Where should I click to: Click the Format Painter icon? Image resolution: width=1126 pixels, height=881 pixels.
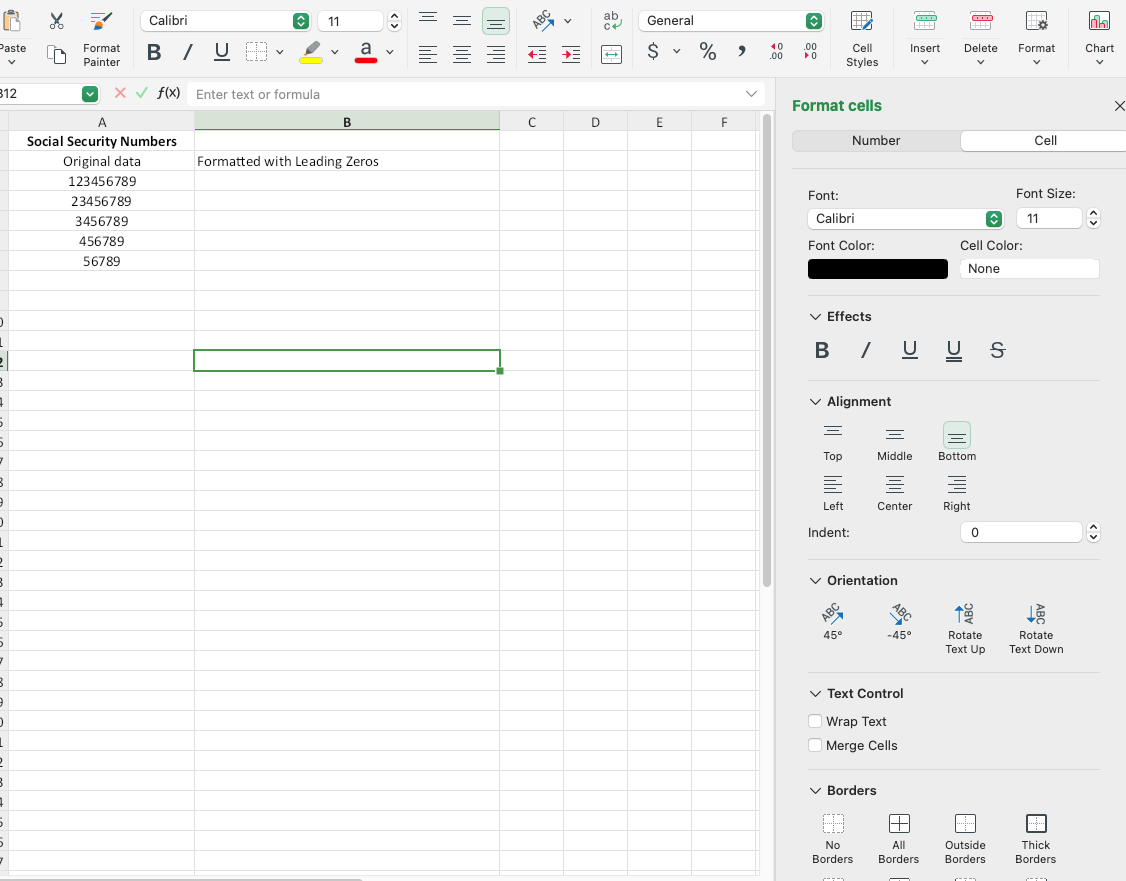pyautogui.click(x=101, y=22)
